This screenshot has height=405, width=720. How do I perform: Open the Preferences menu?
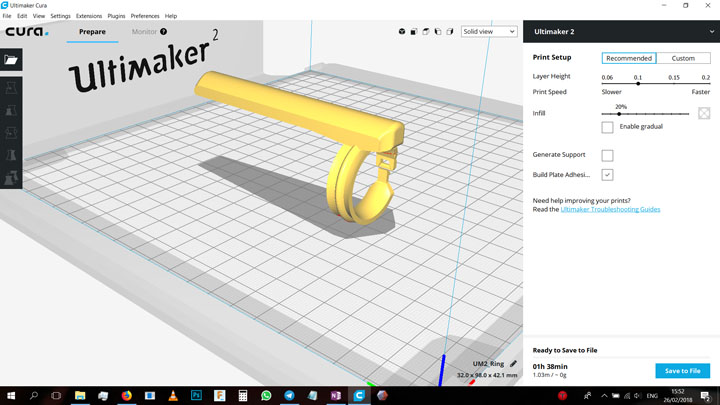pos(145,16)
